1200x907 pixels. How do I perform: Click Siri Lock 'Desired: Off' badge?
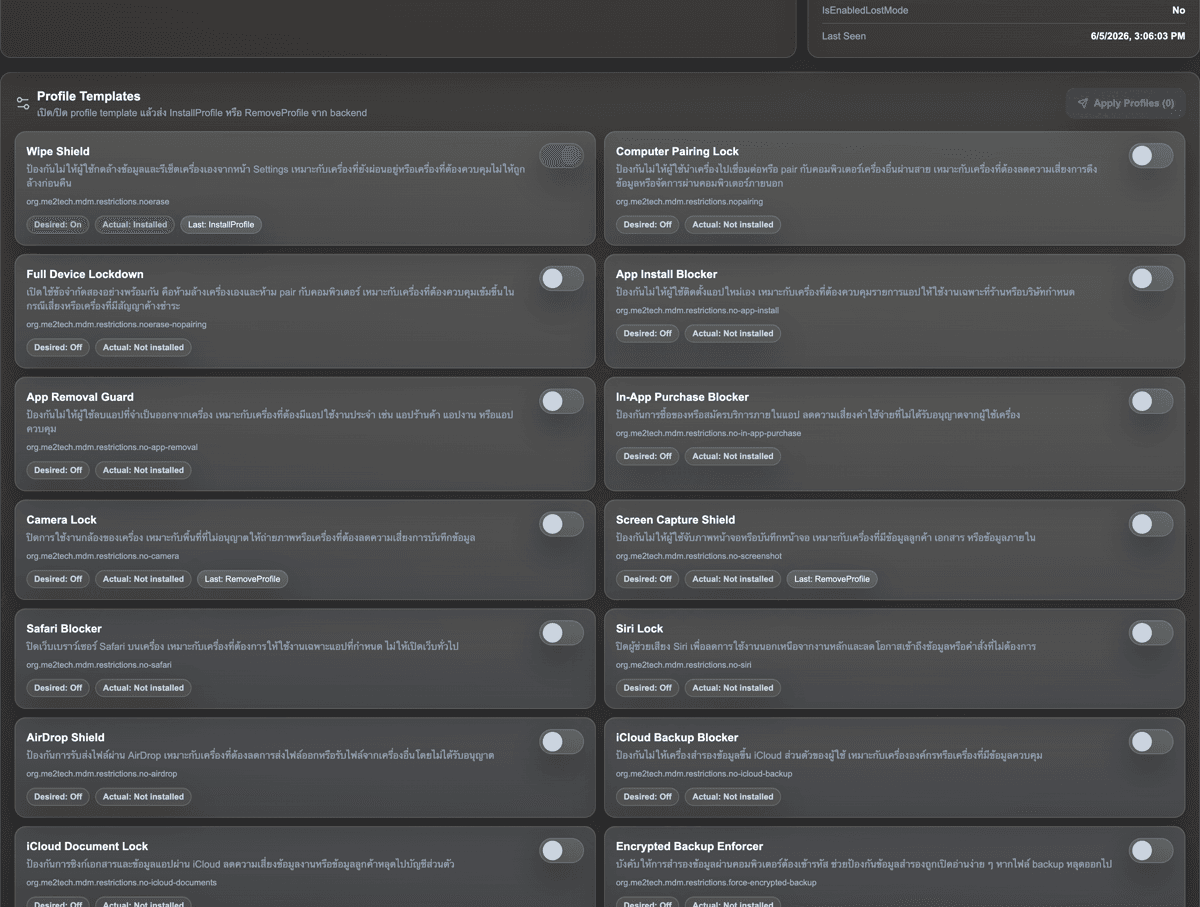click(648, 688)
